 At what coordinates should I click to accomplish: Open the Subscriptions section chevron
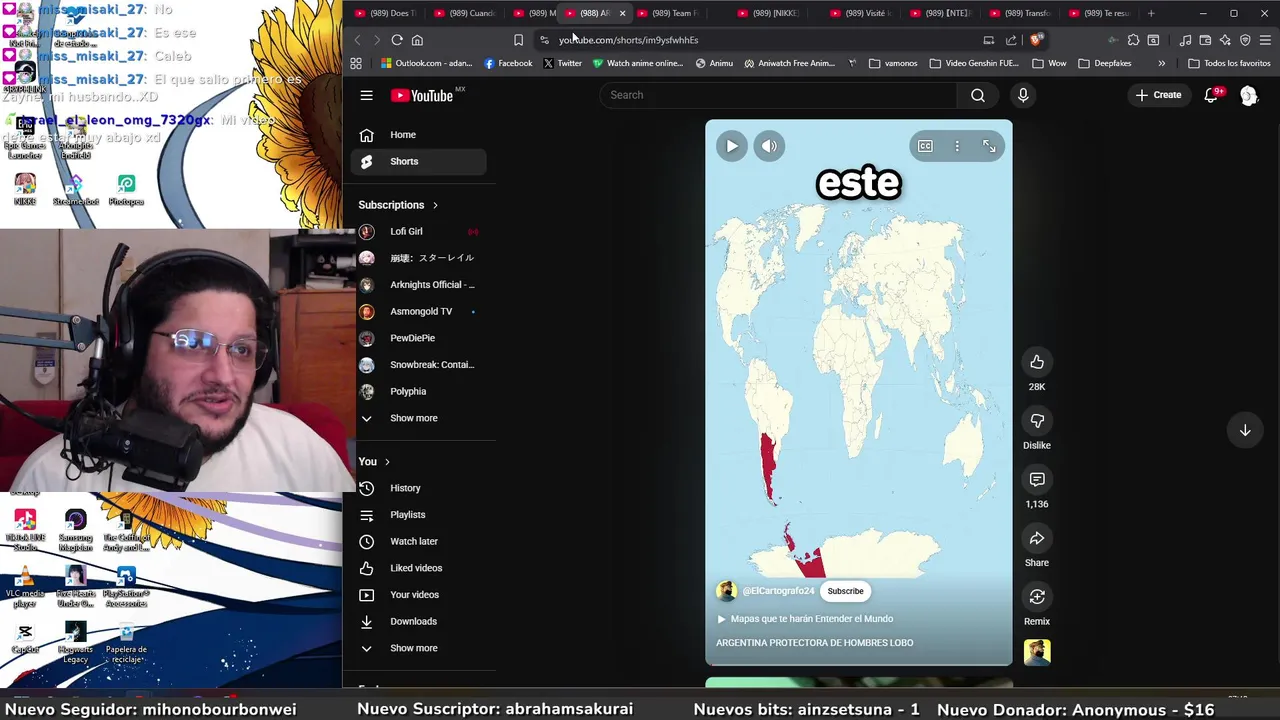coord(435,205)
